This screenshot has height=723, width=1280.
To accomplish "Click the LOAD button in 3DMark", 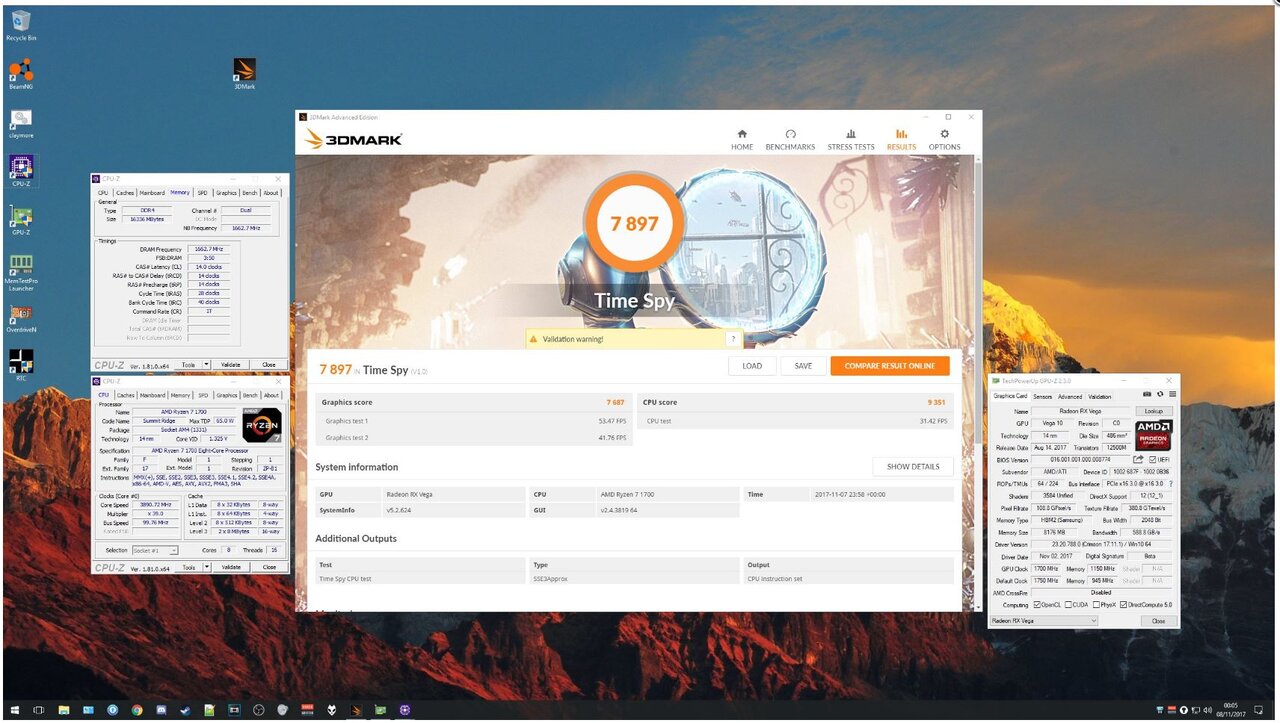I will click(752, 366).
